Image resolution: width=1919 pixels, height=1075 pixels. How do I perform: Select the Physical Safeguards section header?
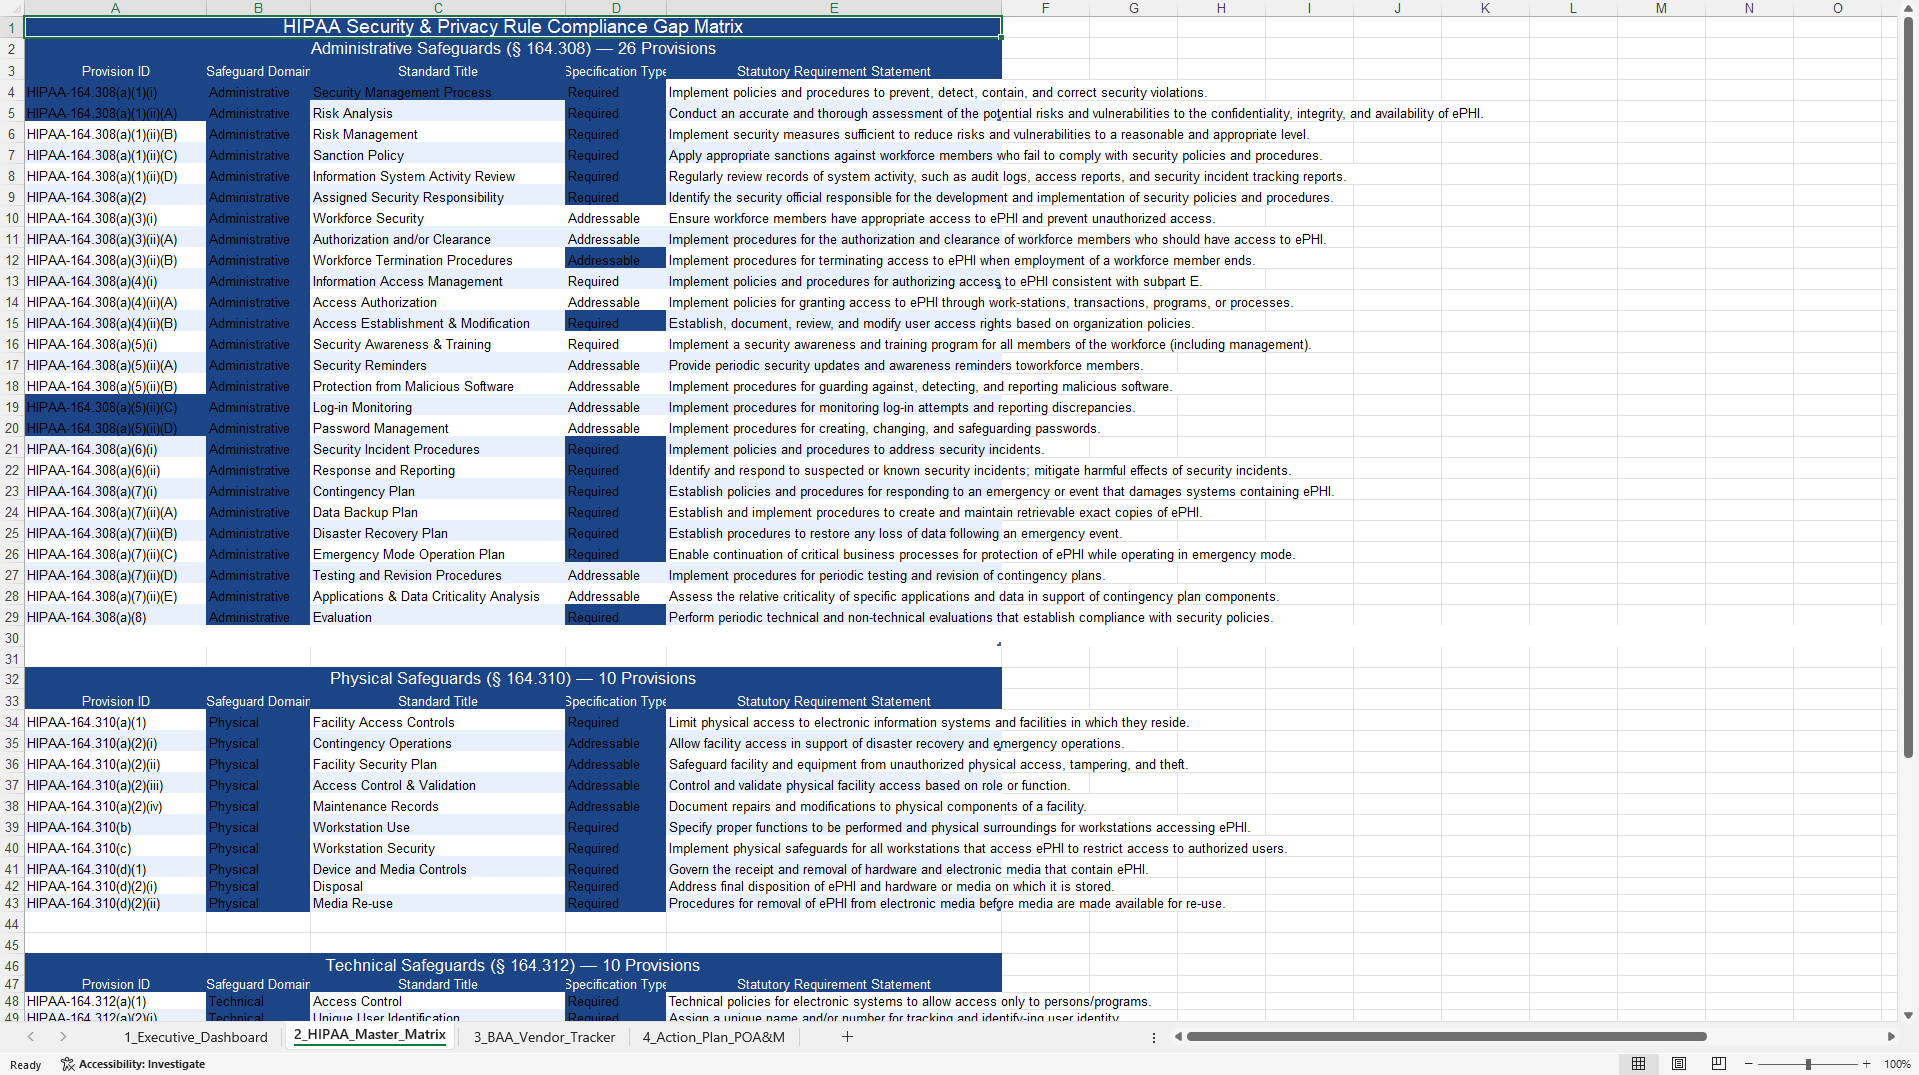pyautogui.click(x=513, y=679)
